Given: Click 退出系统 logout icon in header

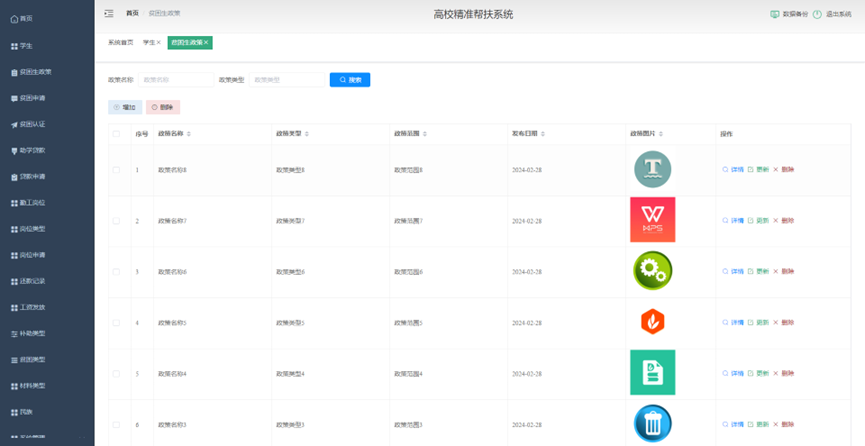Looking at the screenshot, I should point(817,14).
